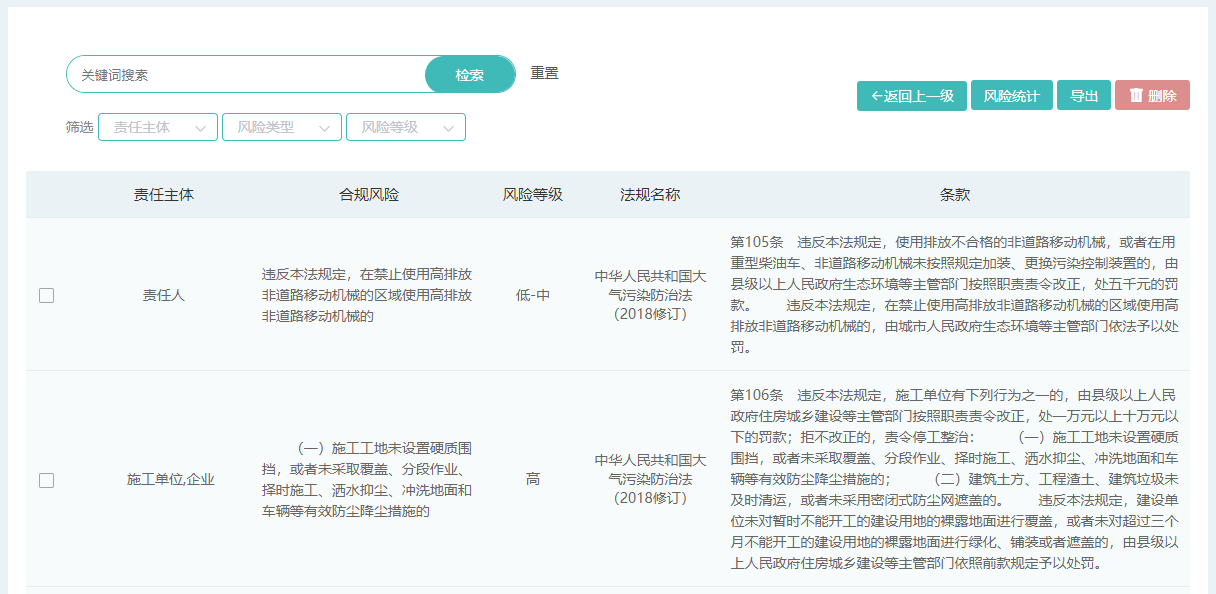The width and height of the screenshot is (1216, 594).
Task: Click the 法规名称 column header
Action: pos(650,195)
